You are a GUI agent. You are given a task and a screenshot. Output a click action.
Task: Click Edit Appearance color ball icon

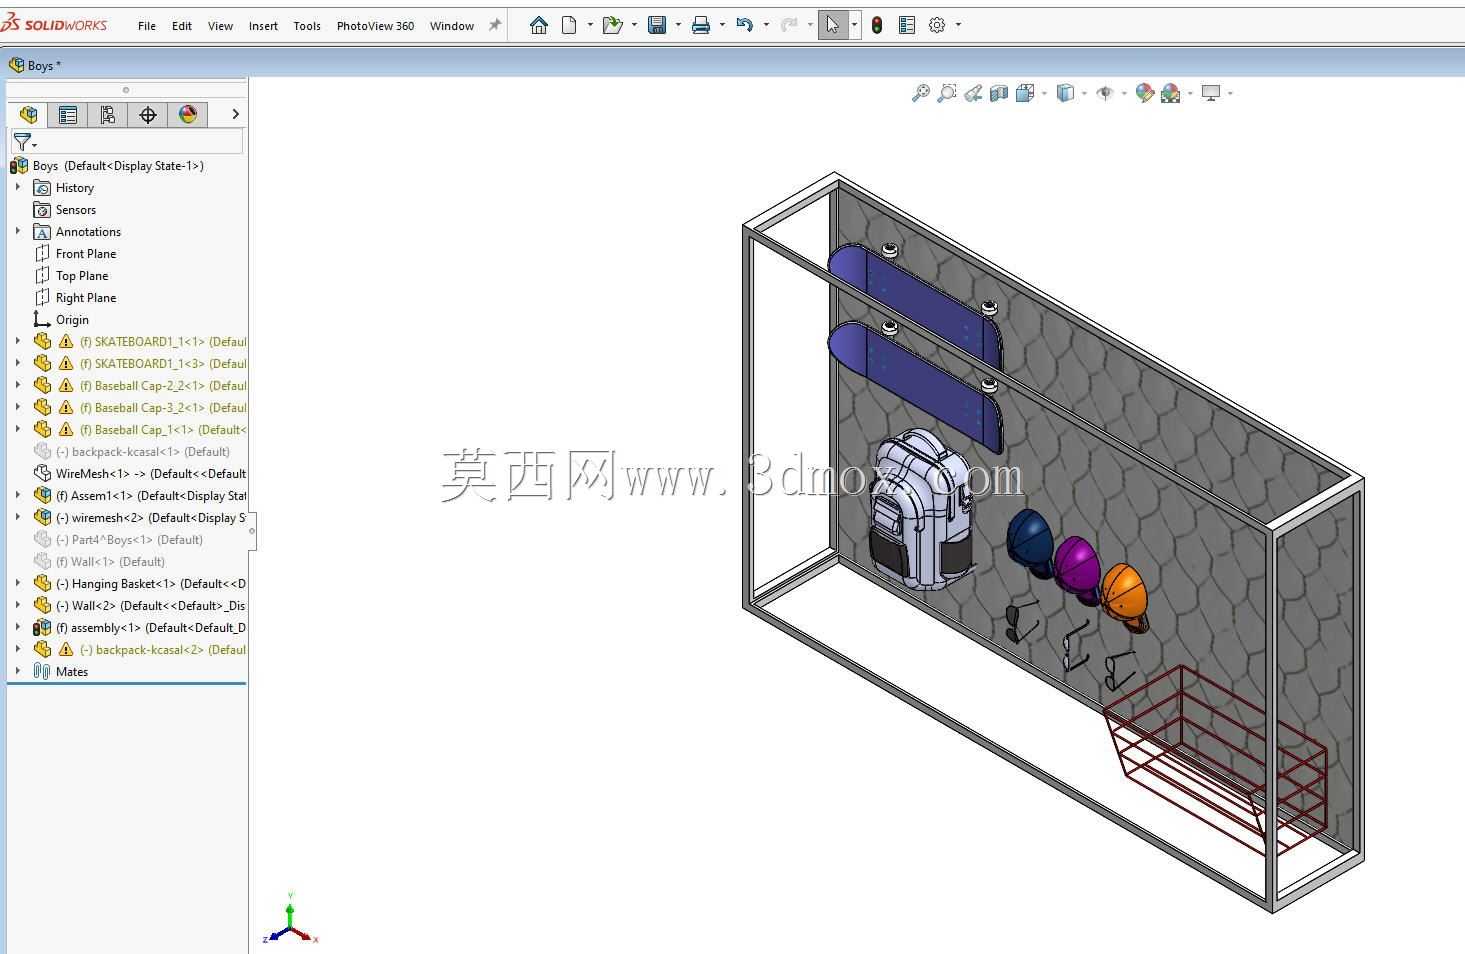(1145, 93)
